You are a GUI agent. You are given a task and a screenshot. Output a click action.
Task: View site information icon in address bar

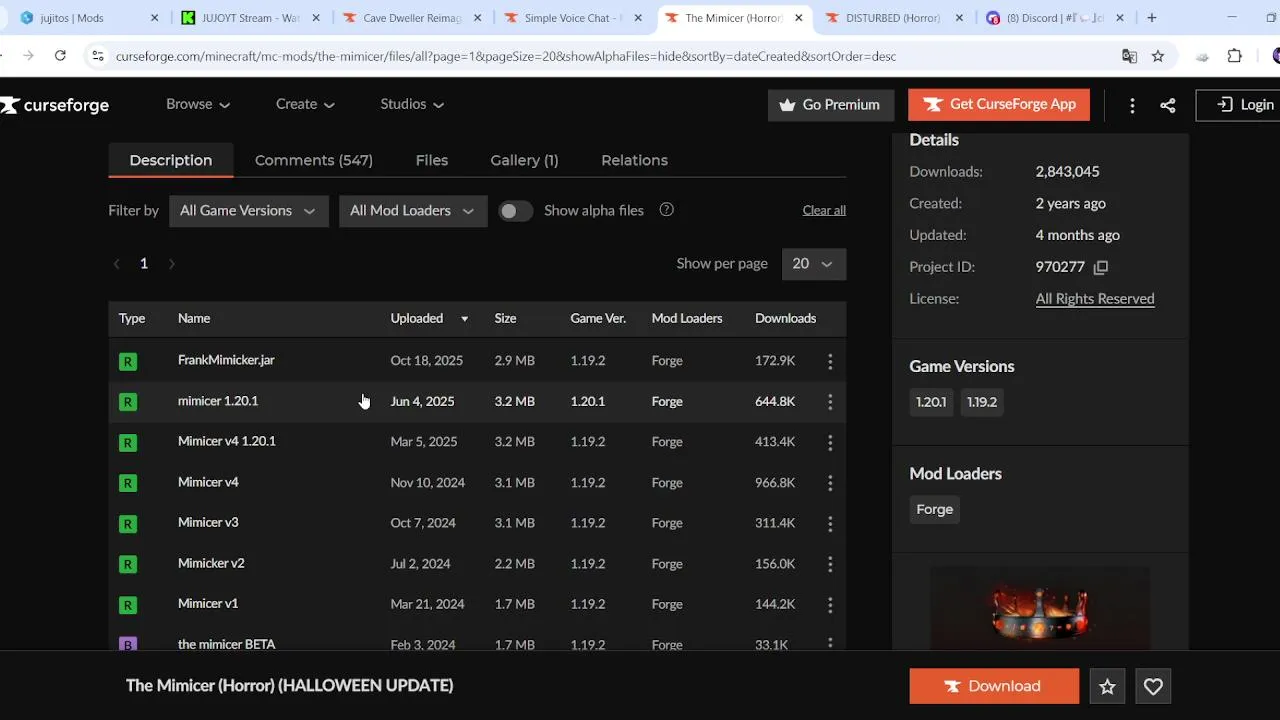97,56
